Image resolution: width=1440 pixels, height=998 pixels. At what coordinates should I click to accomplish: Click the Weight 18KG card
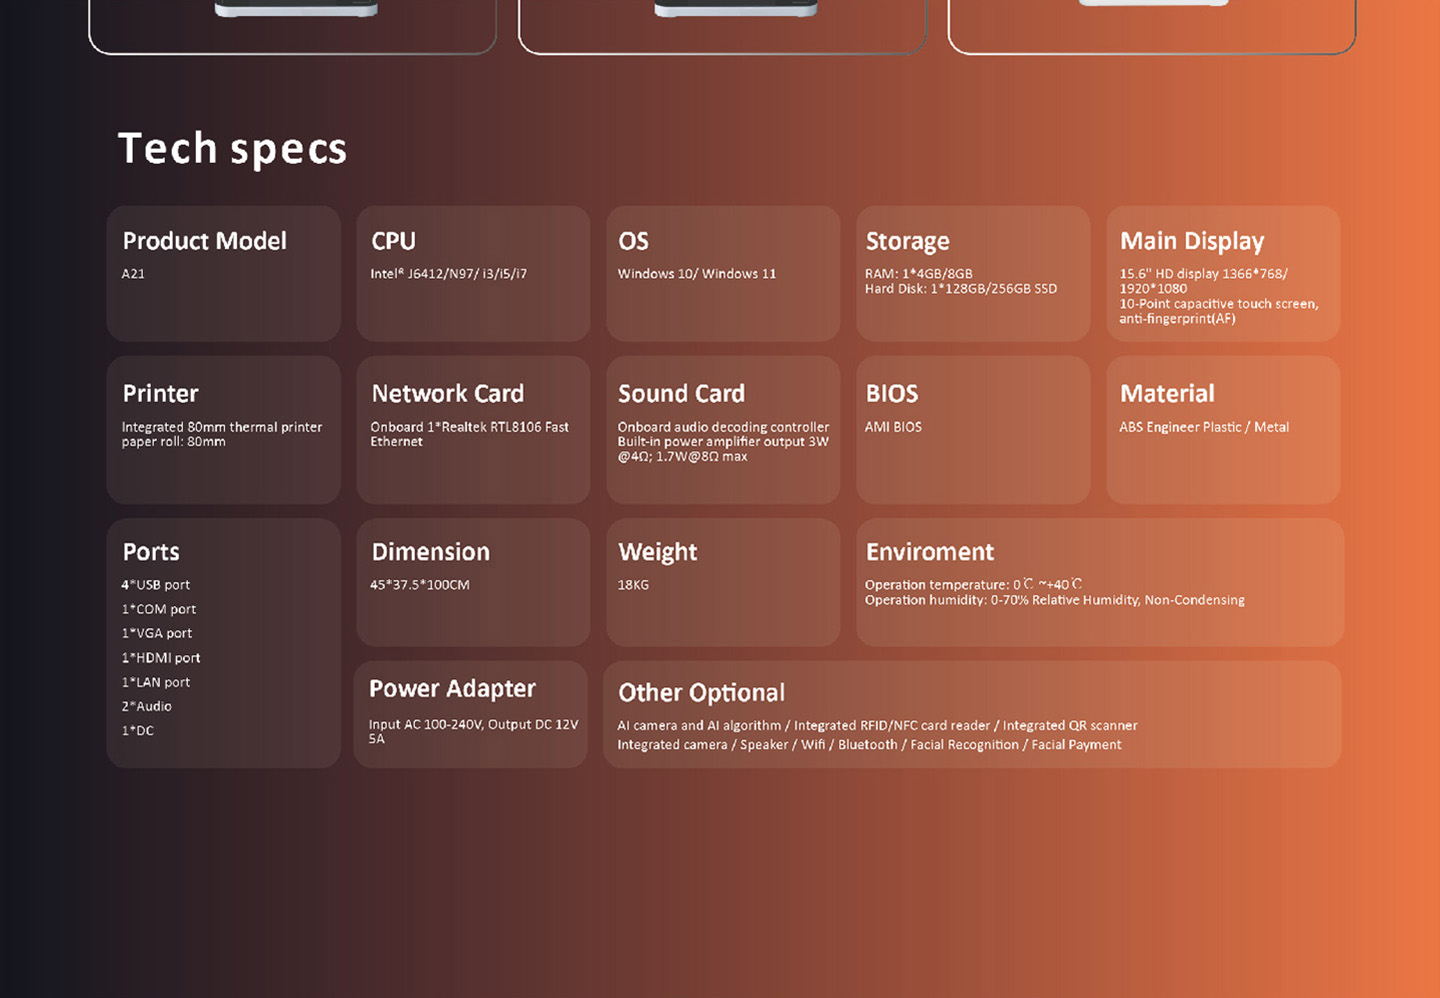point(723,582)
